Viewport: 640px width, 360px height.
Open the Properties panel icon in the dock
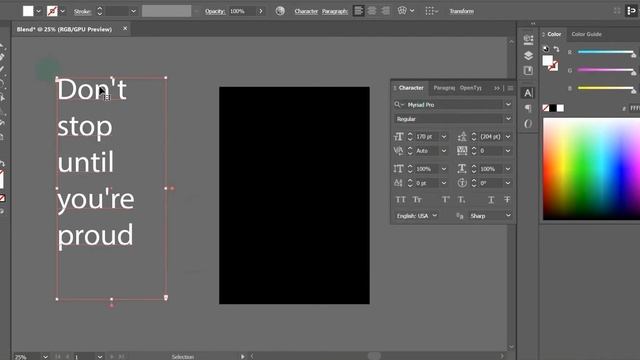tap(528, 39)
